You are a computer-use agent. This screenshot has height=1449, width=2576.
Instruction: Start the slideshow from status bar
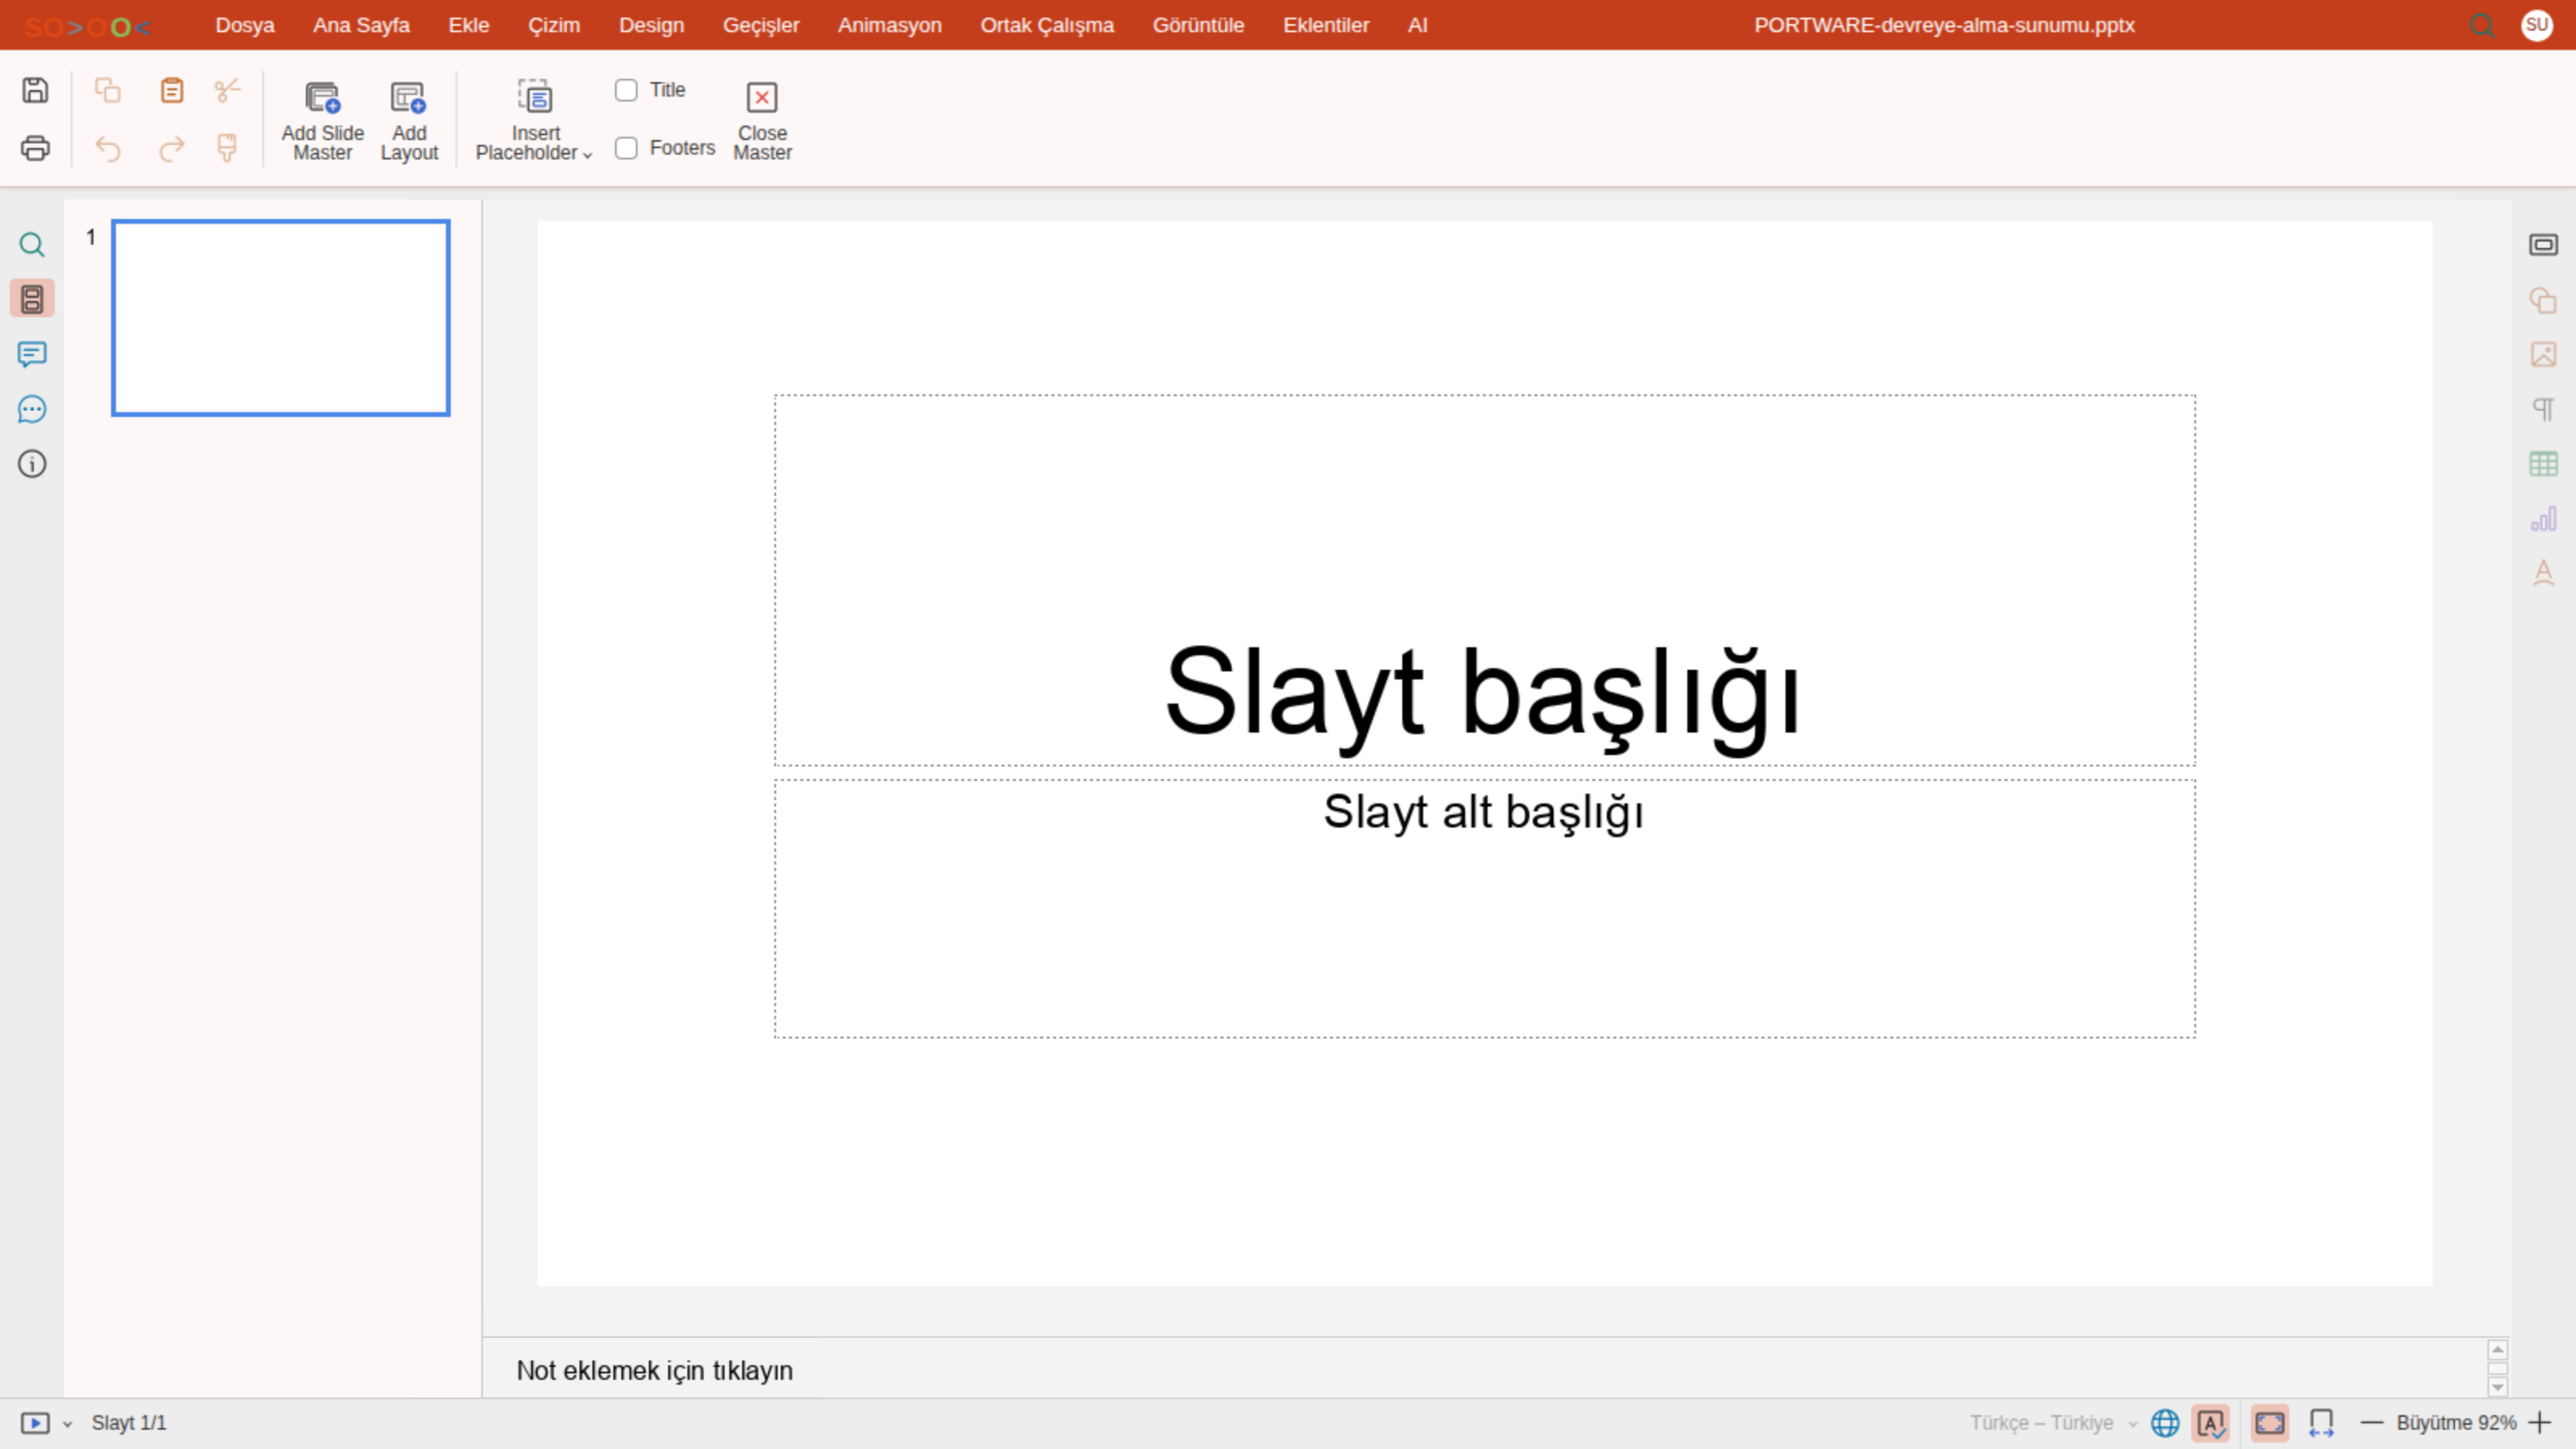(x=35, y=1423)
